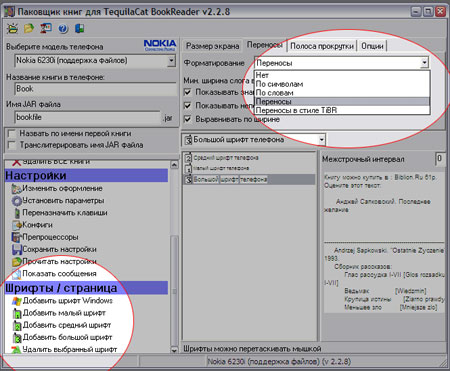This screenshot has width=450, height=371.
Task: Click the Межстрочный интервал value field
Action: (440, 159)
